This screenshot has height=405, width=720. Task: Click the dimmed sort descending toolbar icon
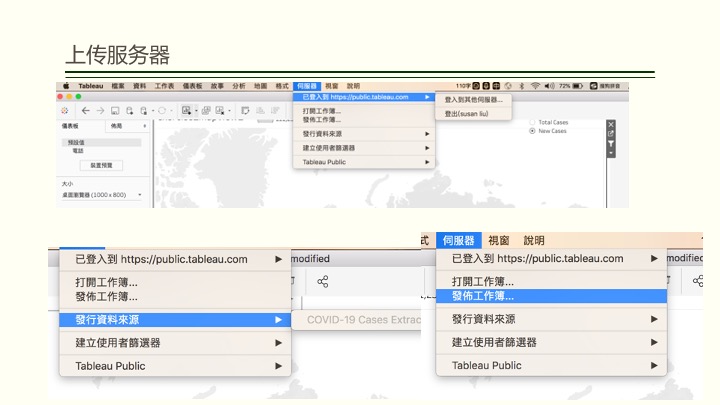click(275, 110)
